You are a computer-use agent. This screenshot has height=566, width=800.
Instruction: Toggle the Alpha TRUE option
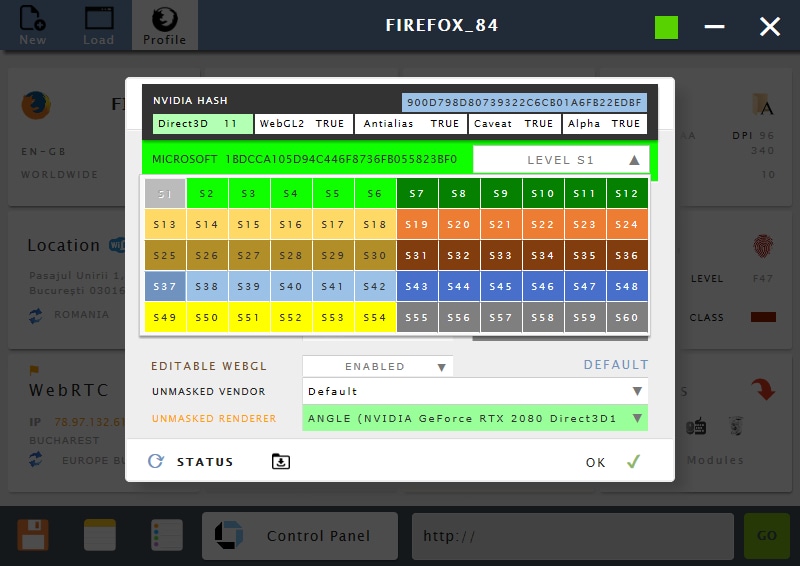(x=605, y=124)
